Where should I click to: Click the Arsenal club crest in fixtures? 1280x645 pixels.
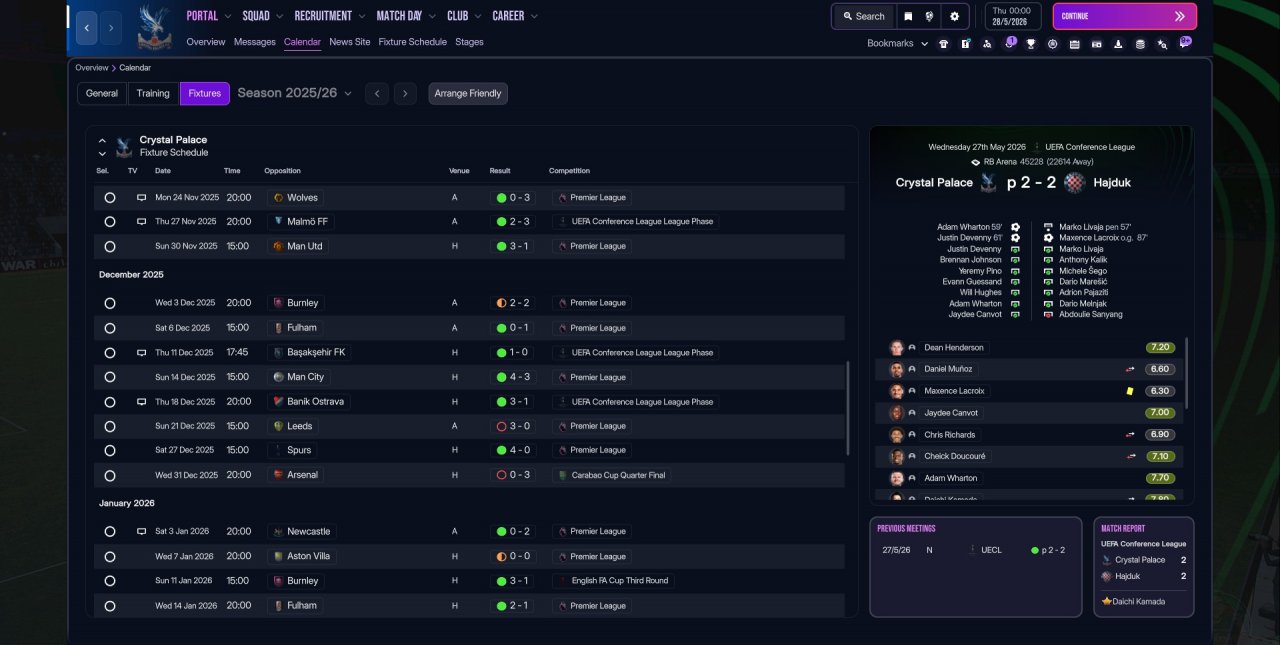(278, 475)
